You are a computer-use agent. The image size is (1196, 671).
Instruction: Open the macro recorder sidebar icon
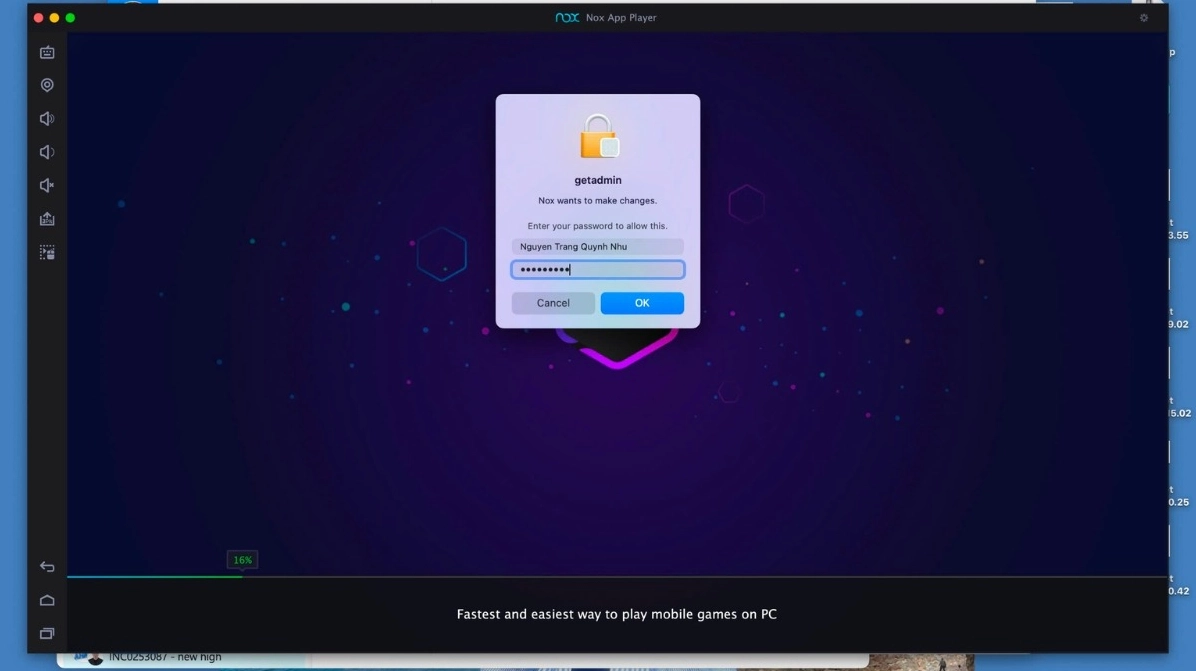coord(47,252)
